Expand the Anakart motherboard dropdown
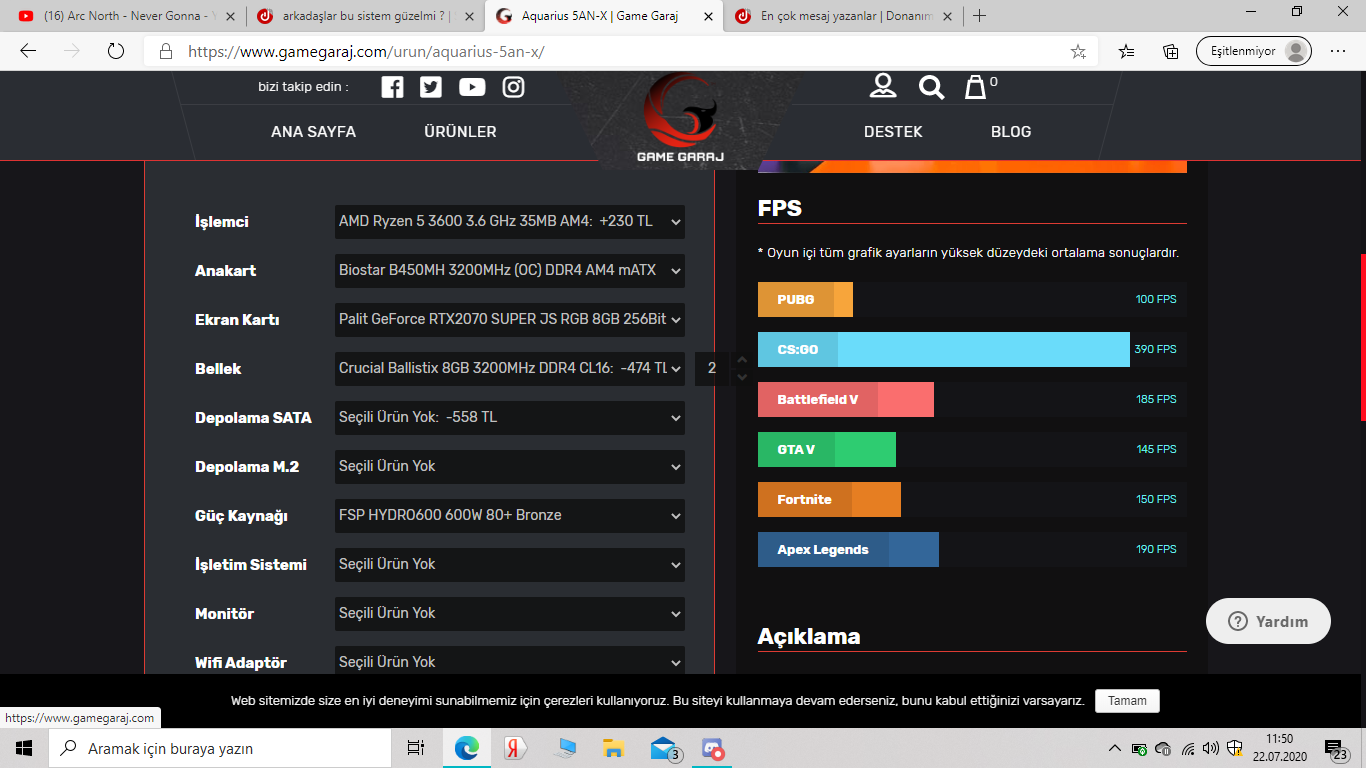Viewport: 1366px width, 768px height. pos(510,270)
